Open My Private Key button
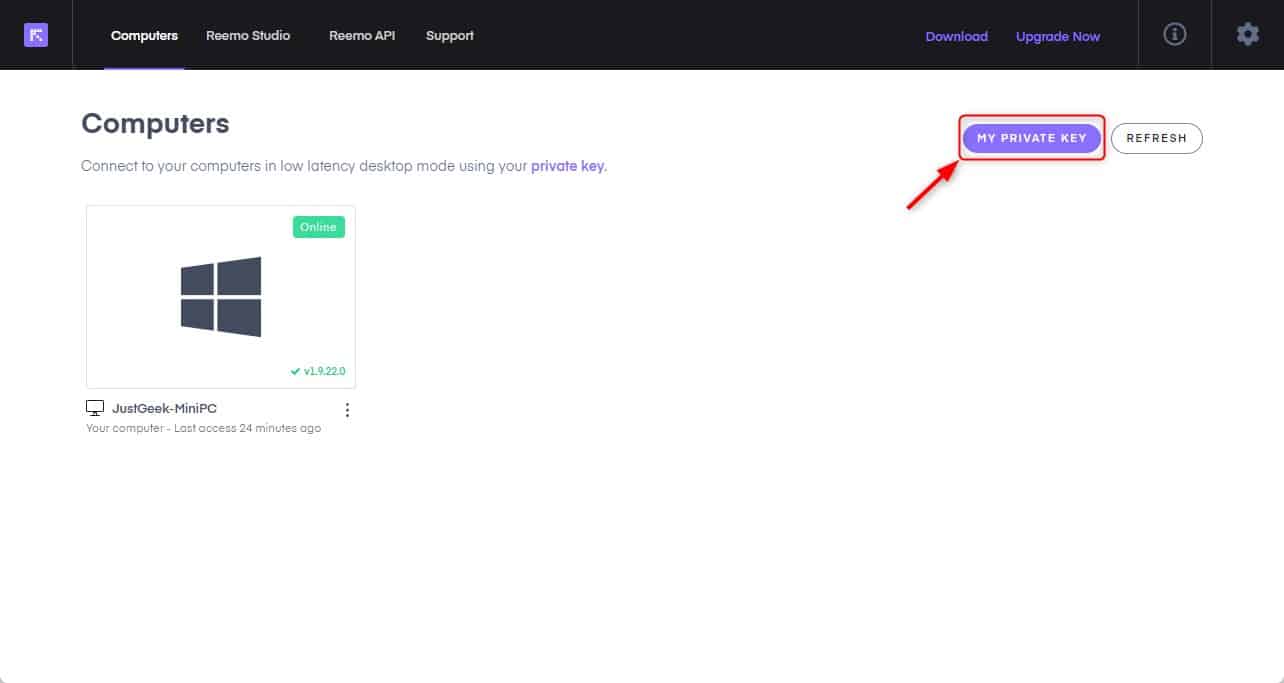The height and width of the screenshot is (683, 1284). 1032,138
